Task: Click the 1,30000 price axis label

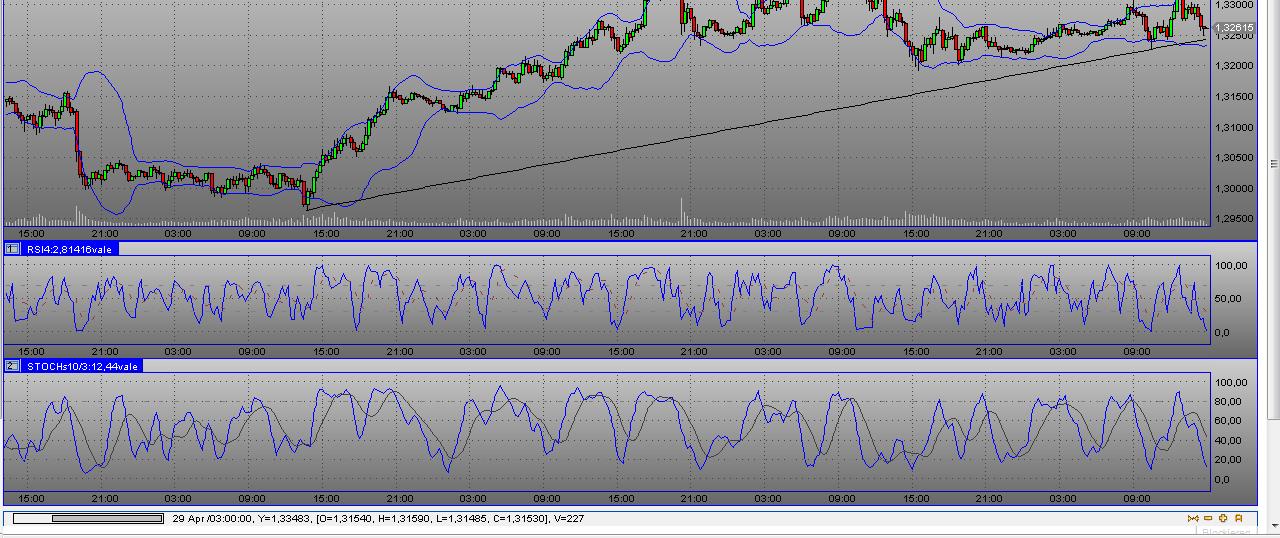Action: pyautogui.click(x=1233, y=188)
